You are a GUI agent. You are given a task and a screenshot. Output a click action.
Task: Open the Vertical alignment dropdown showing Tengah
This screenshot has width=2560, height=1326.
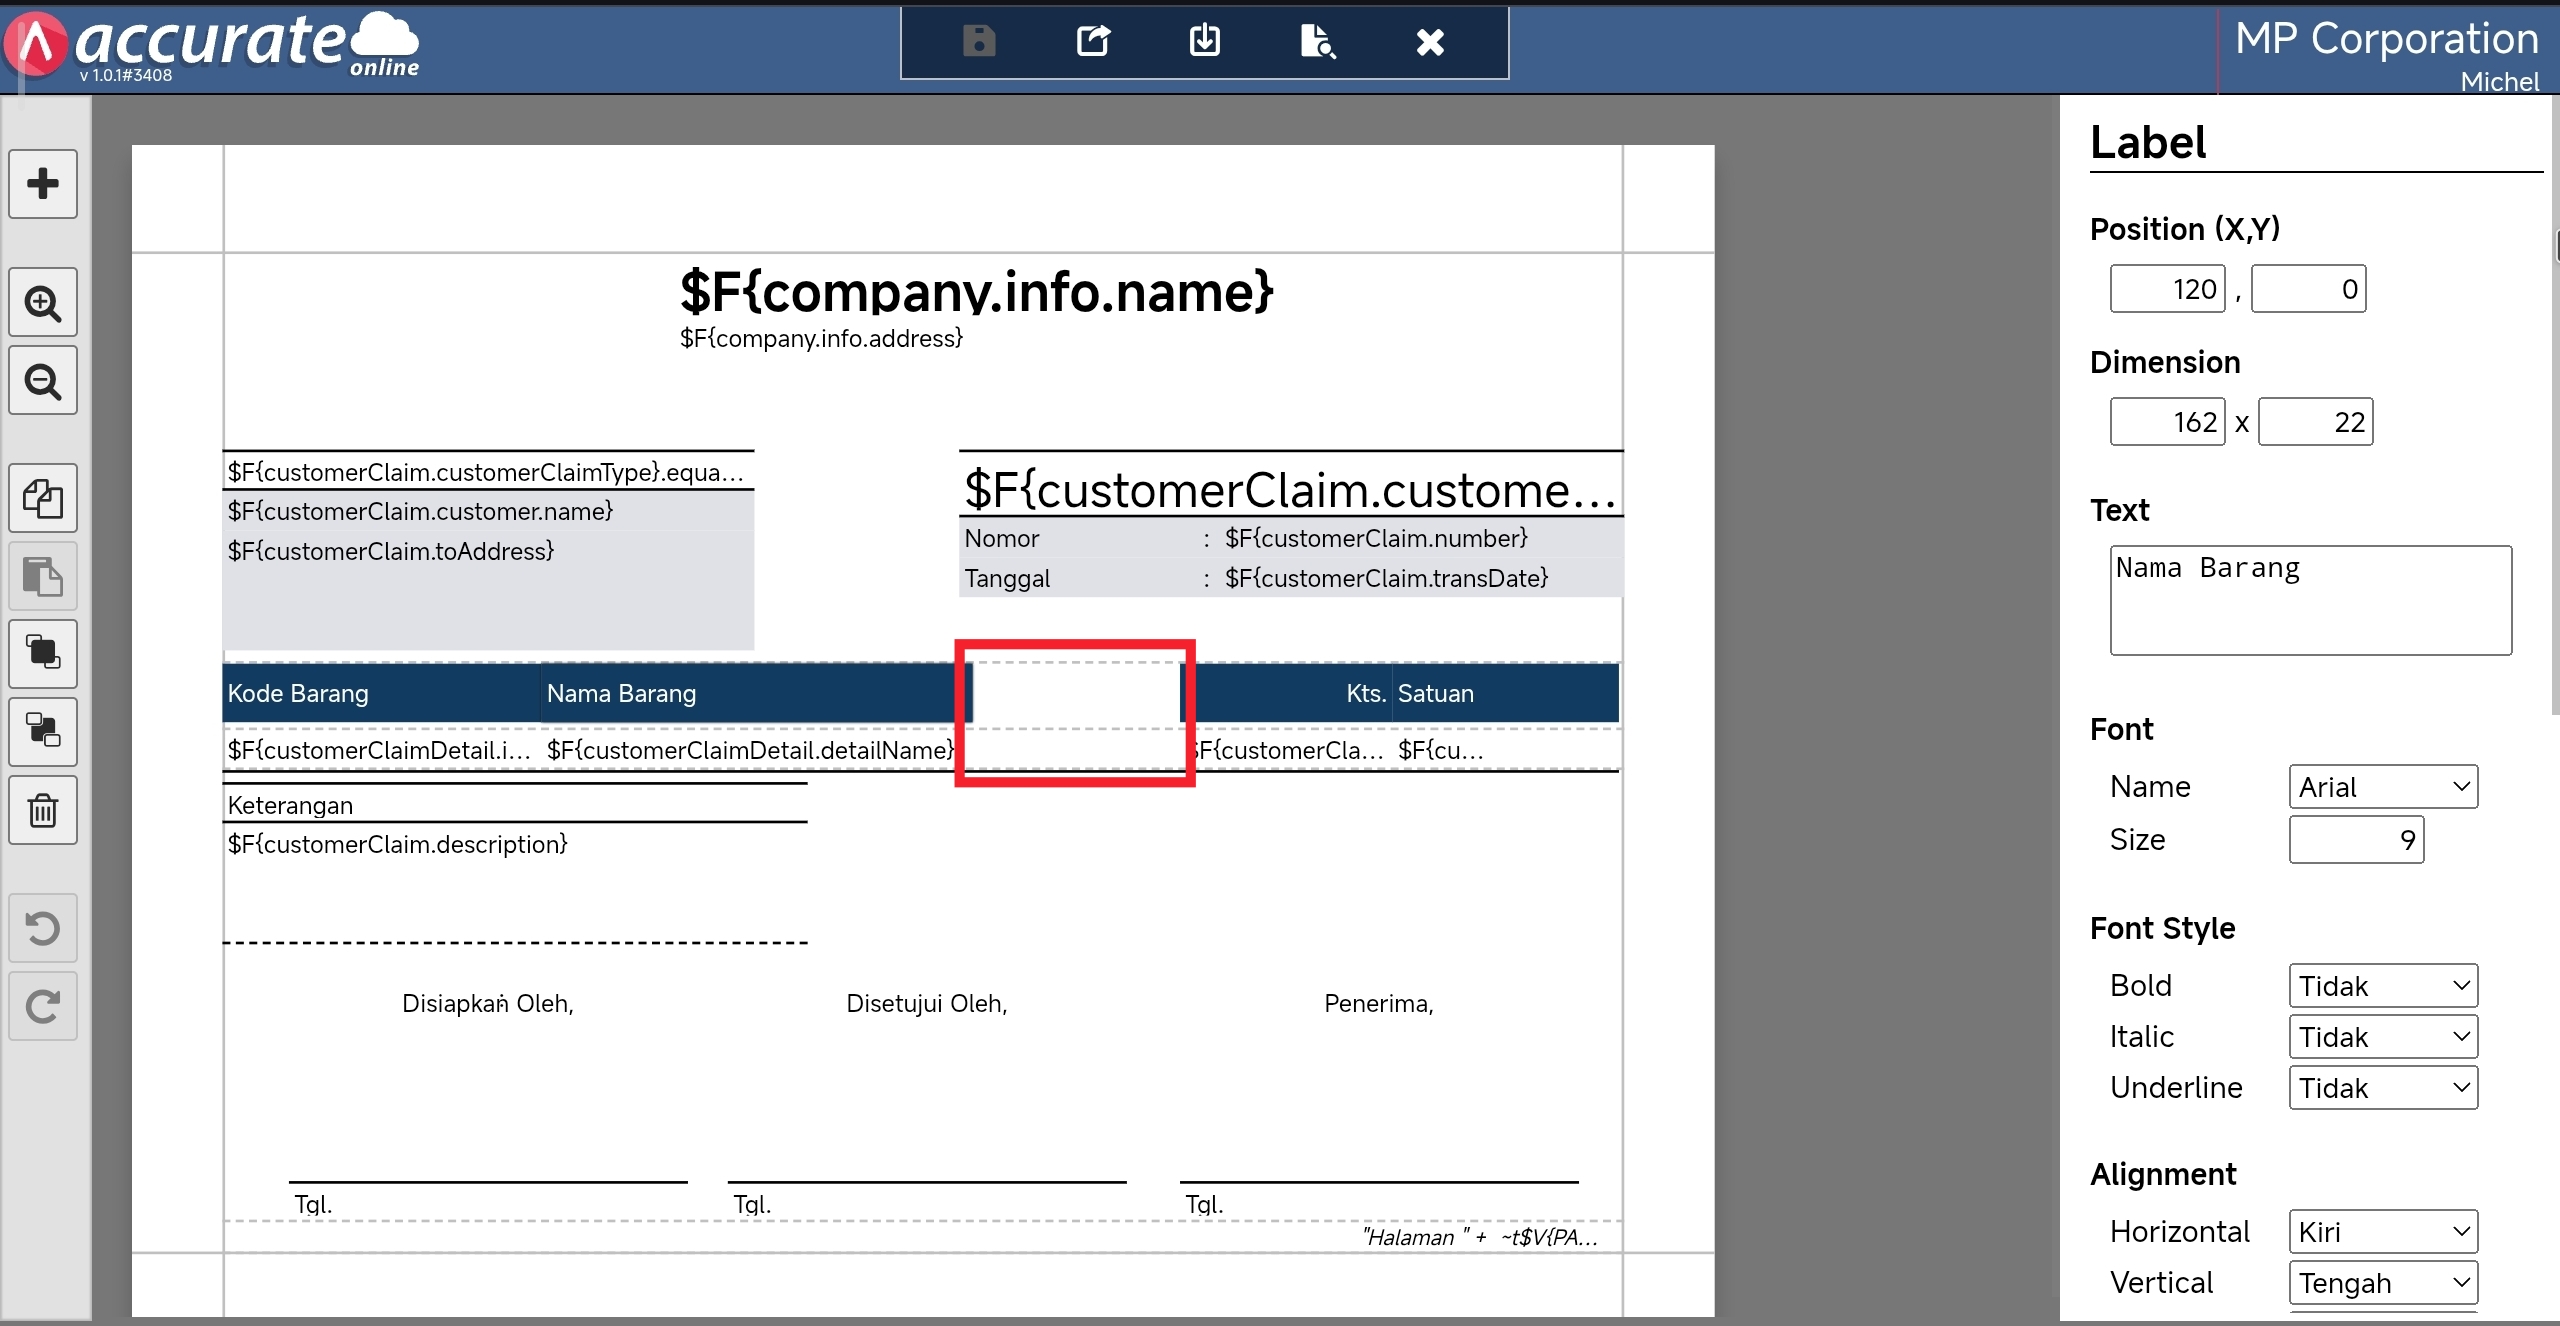tap(2382, 1283)
